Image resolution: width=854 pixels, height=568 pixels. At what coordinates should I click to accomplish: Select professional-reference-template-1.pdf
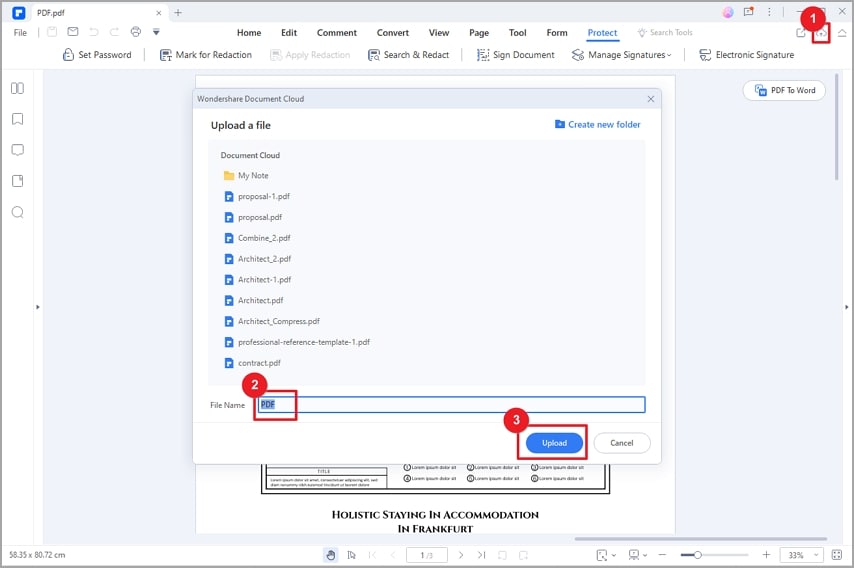[297, 342]
